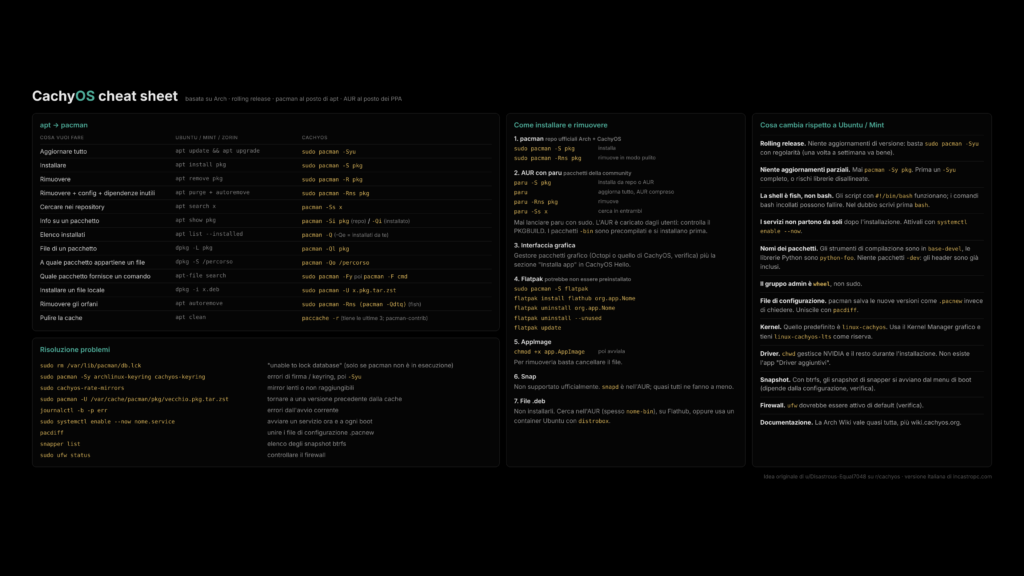Click 'sudo rm /var/lib/pacman/db.lck' command
Viewport: 1024px width, 576px height.
click(90, 366)
